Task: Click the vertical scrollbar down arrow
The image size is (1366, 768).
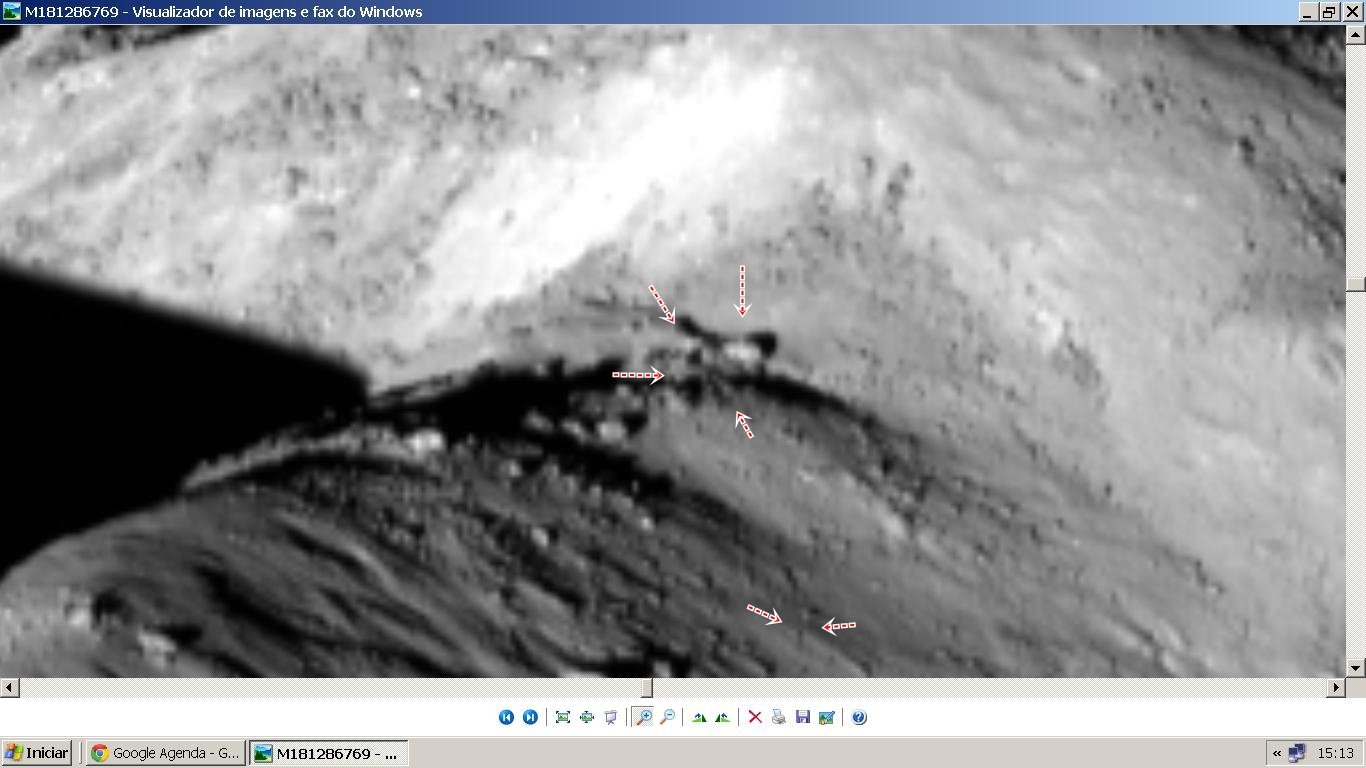Action: (1356, 667)
